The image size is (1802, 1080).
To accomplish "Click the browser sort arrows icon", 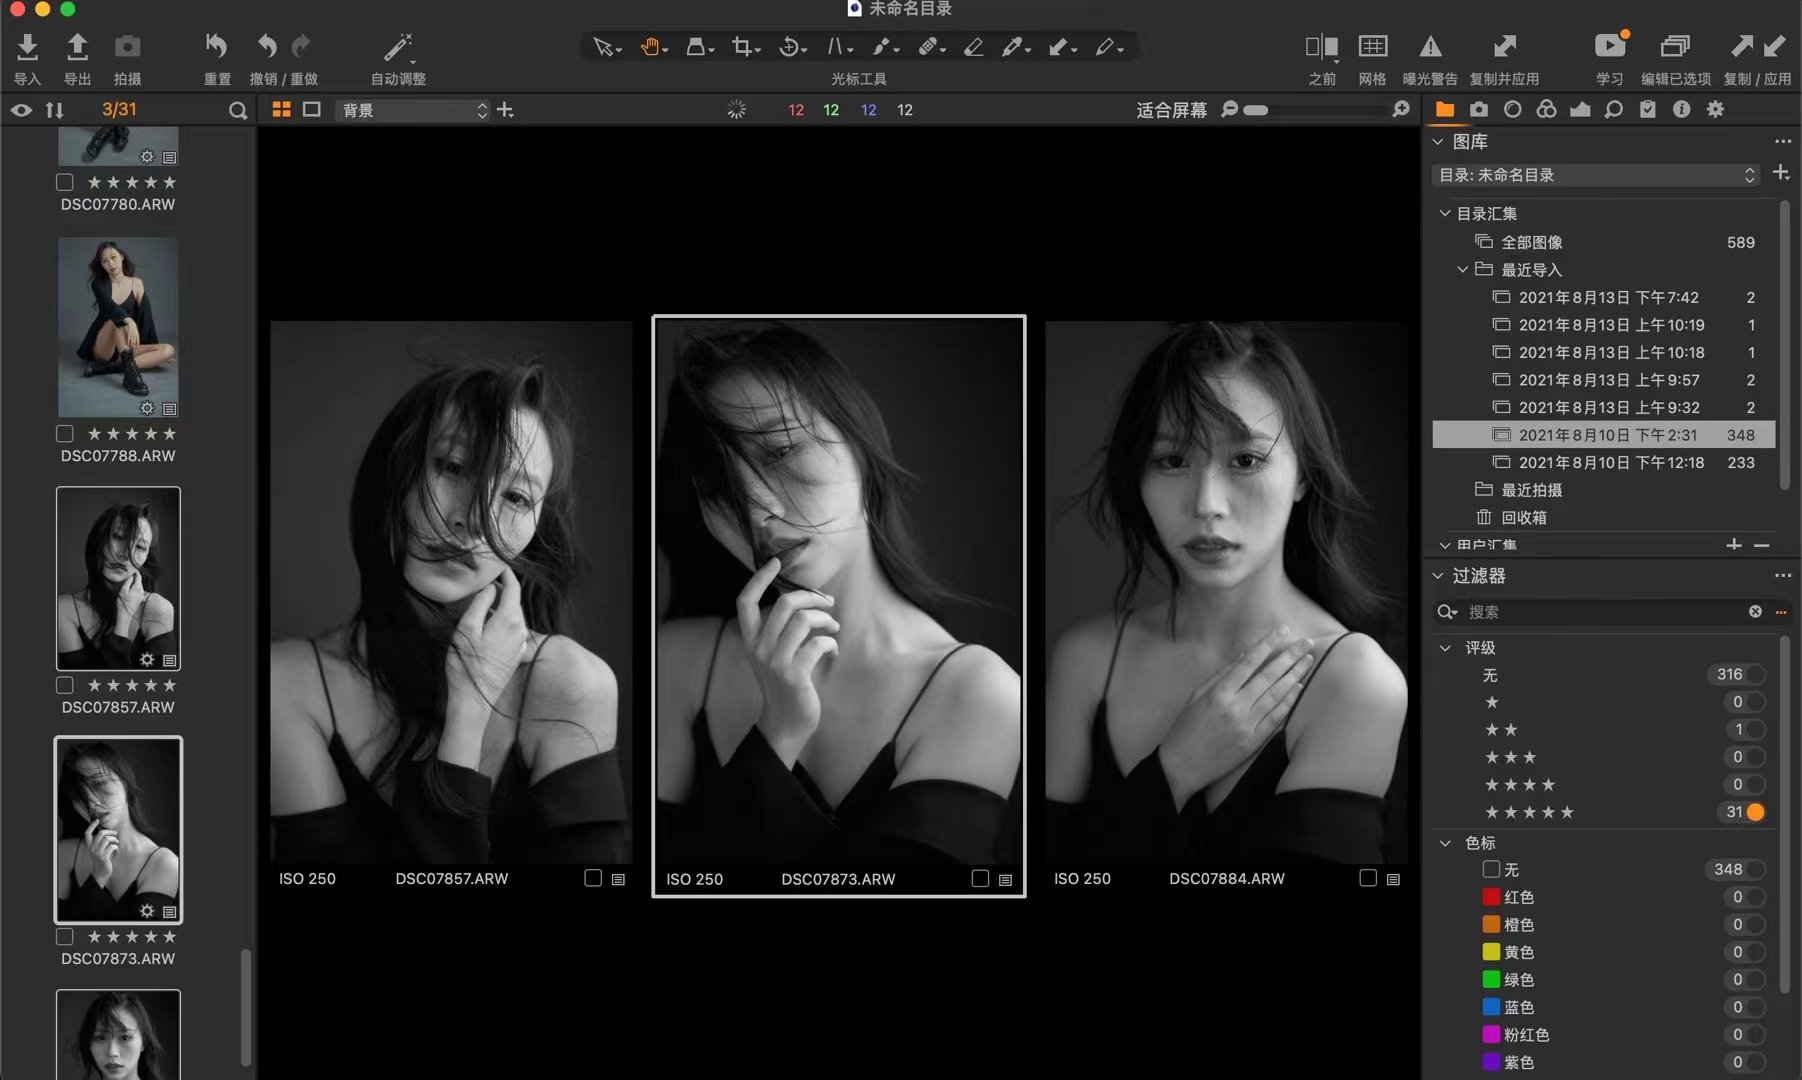I will coord(54,110).
